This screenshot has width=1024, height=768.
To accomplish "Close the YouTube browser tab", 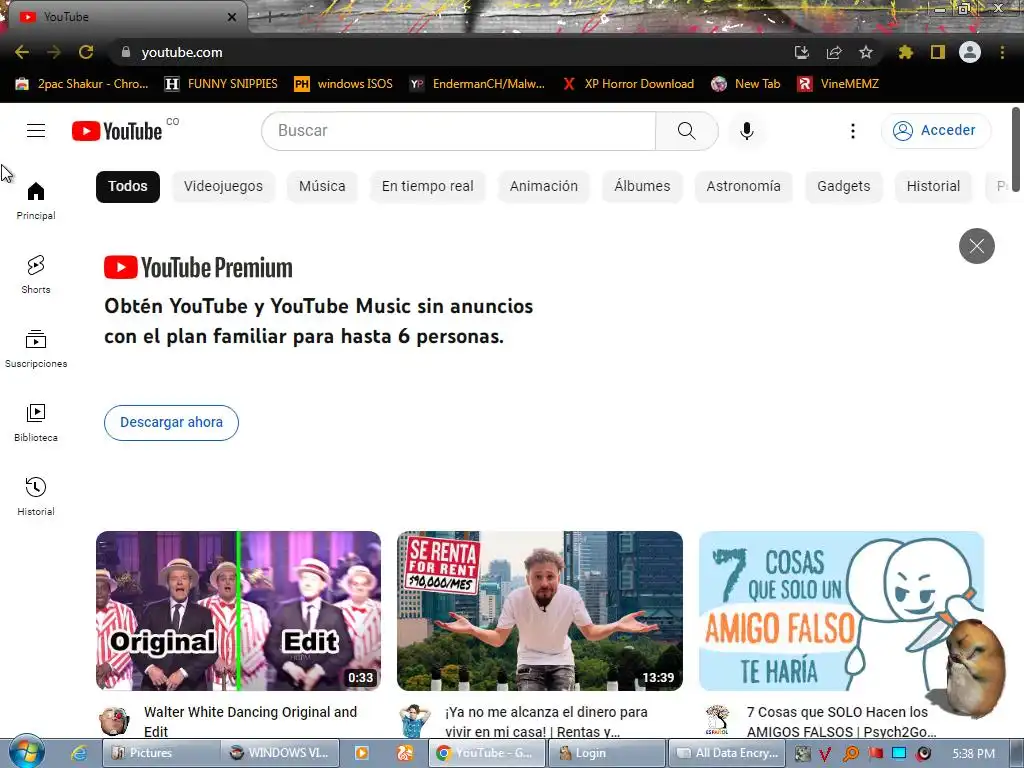I will [232, 17].
